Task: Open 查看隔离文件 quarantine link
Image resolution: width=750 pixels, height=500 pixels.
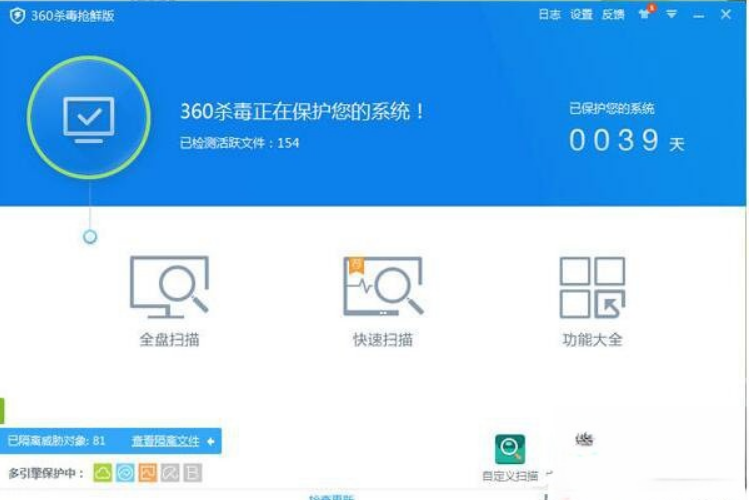Action: click(x=165, y=441)
